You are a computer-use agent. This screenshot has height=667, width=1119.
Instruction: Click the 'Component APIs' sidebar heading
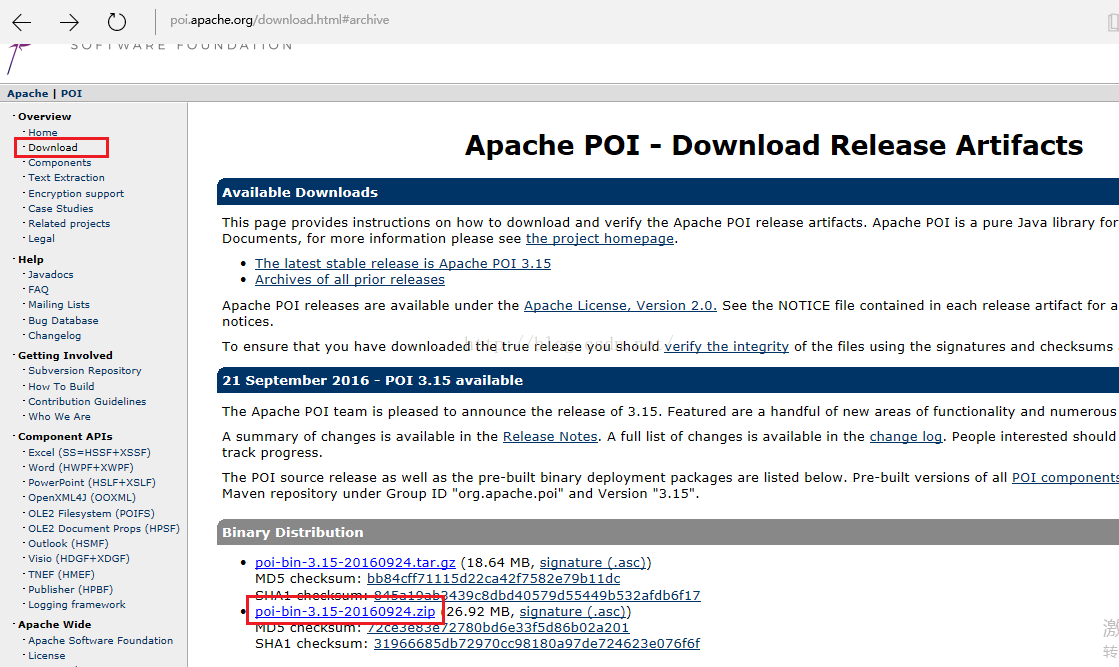pyautogui.click(x=65, y=437)
